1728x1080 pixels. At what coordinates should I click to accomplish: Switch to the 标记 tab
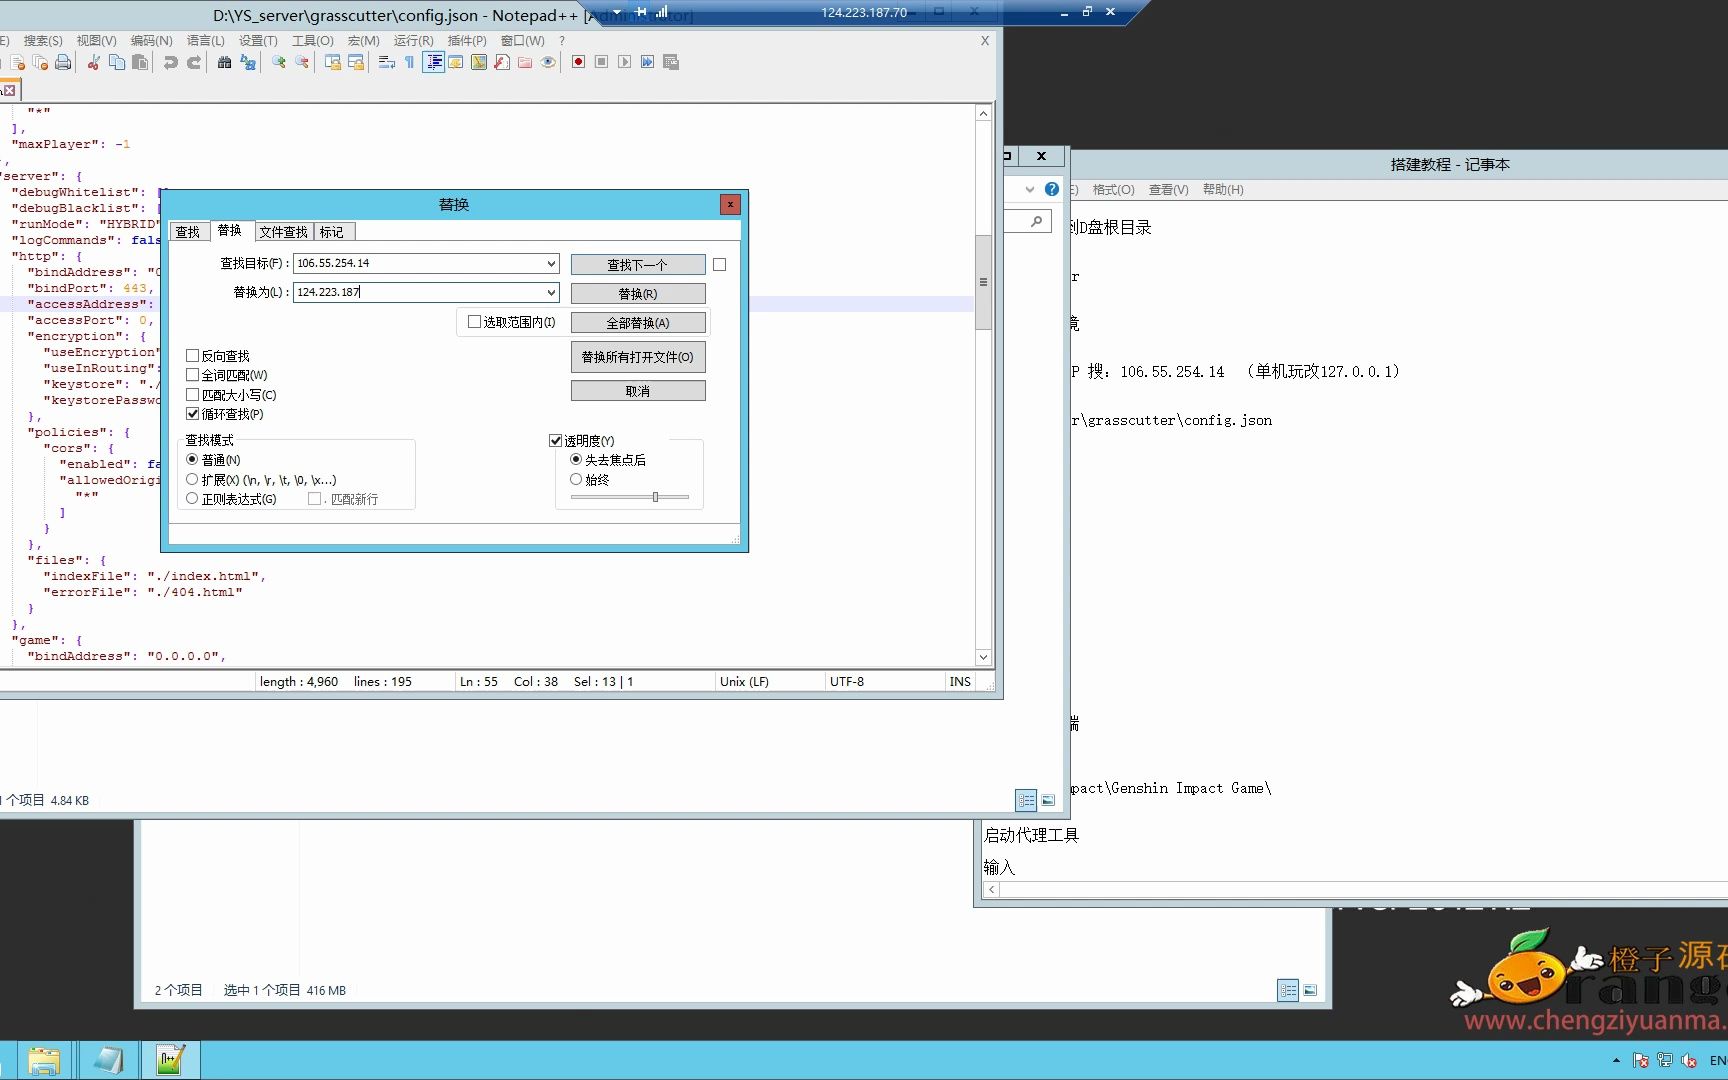(332, 232)
